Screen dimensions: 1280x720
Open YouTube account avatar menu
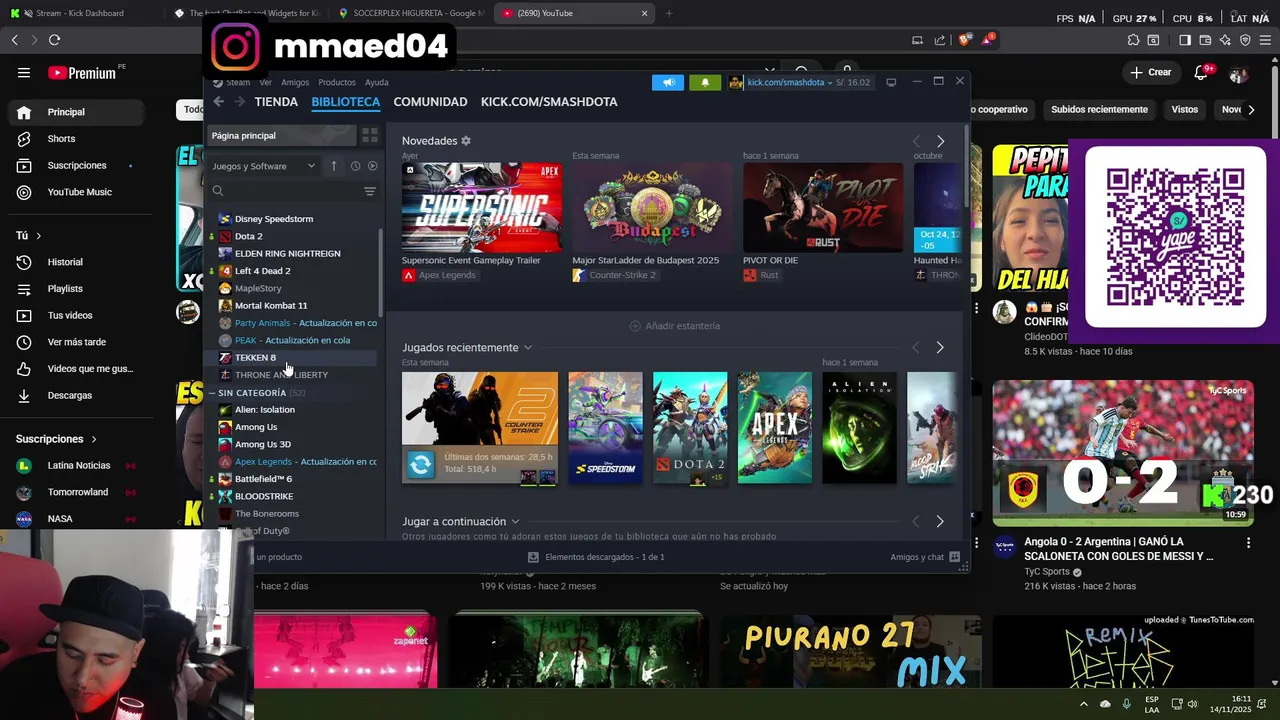1239,73
